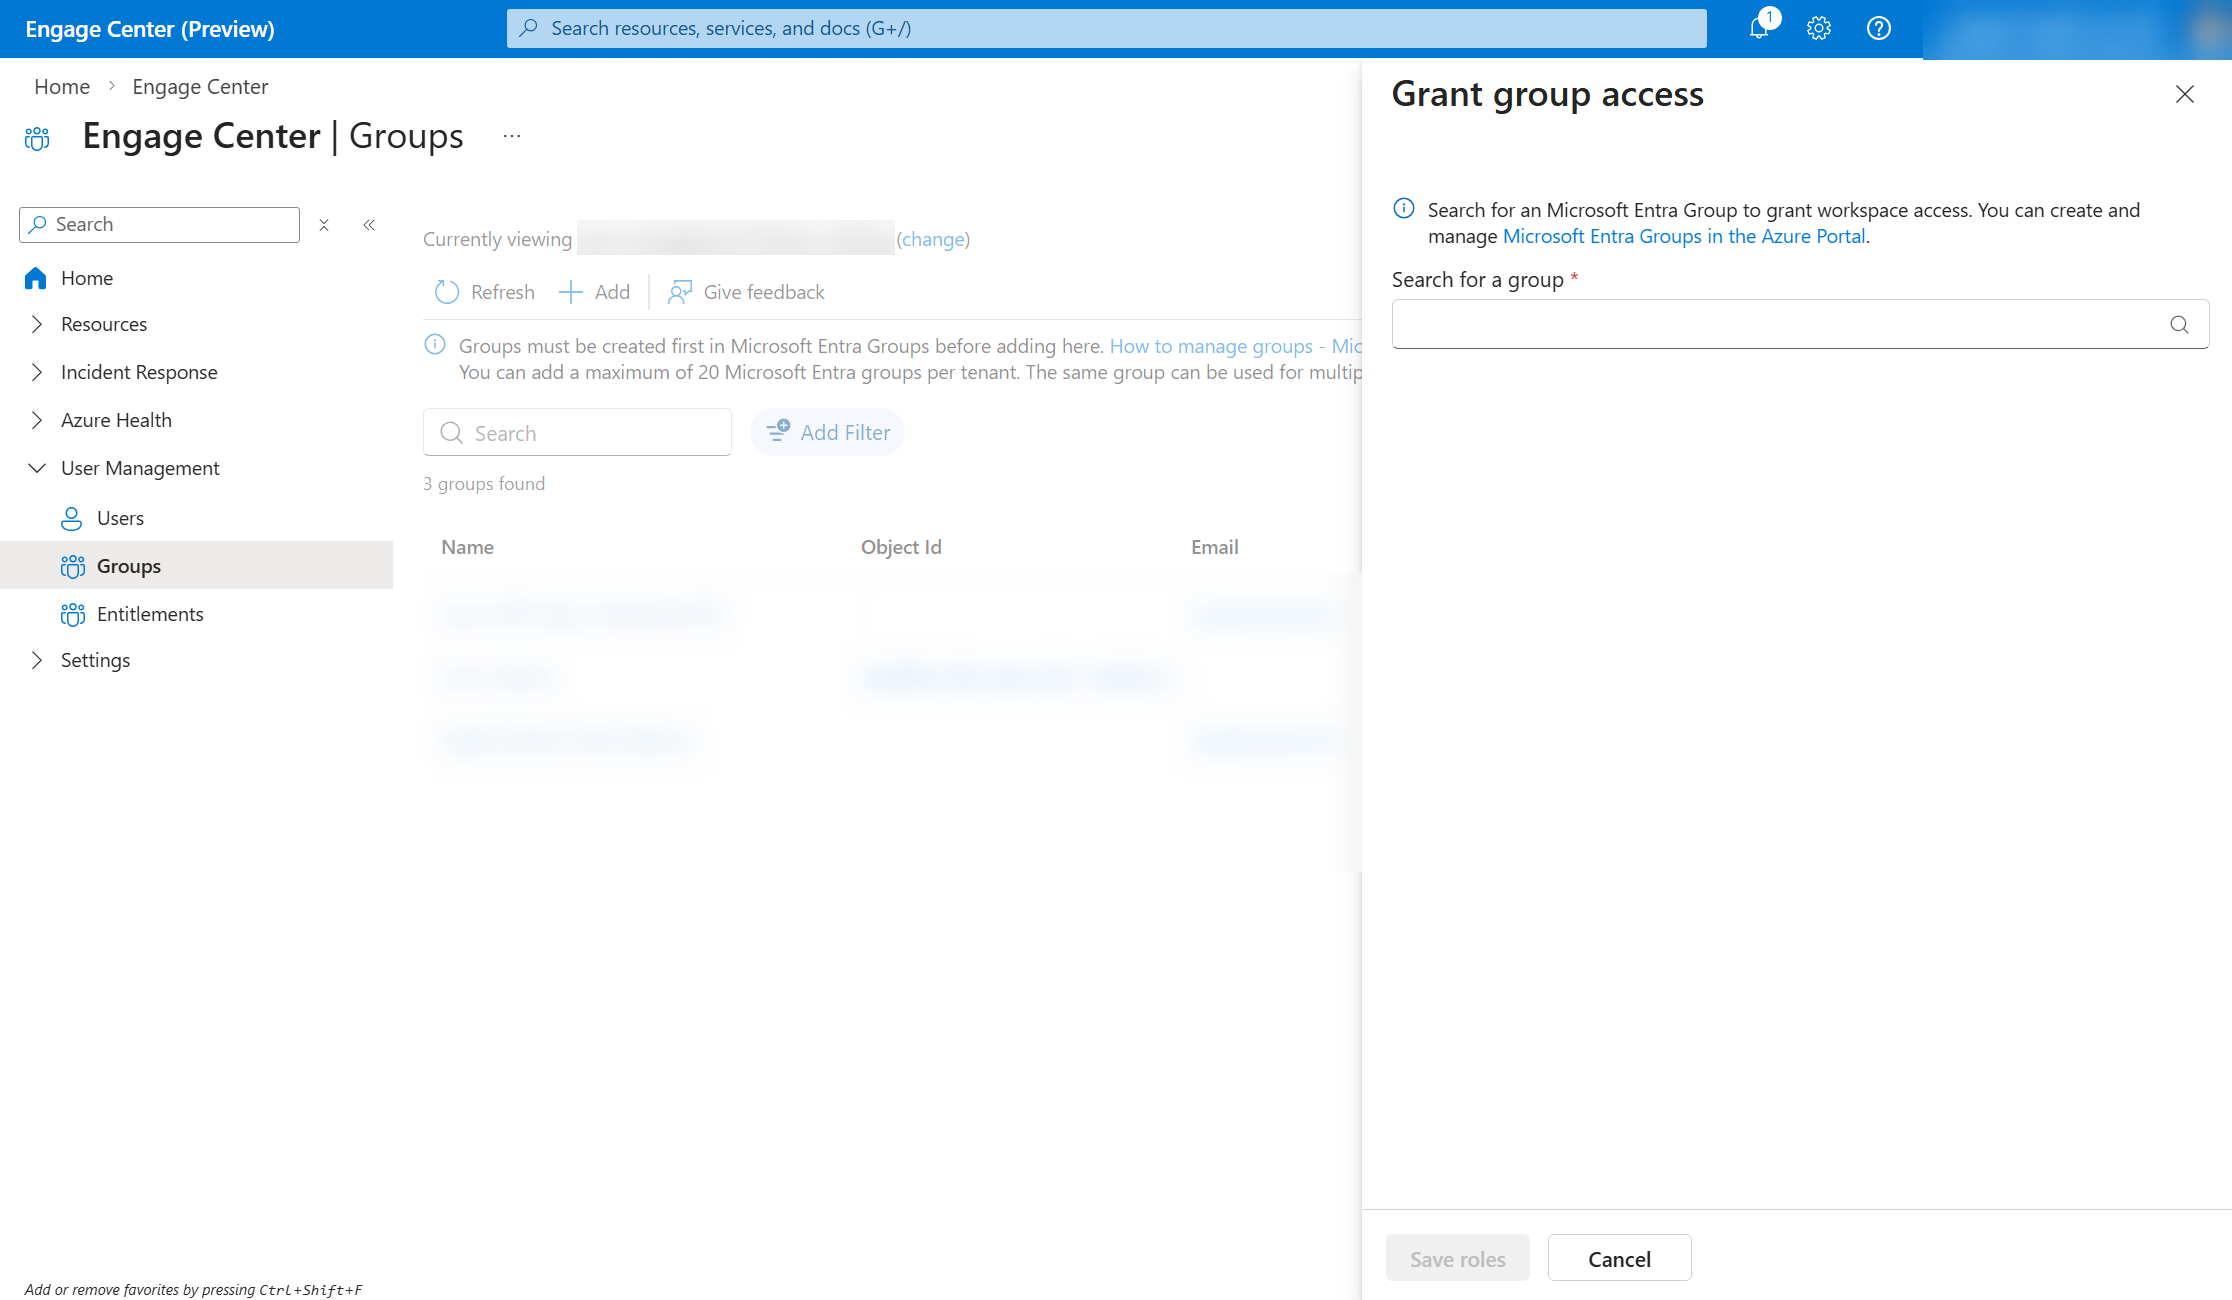The height and width of the screenshot is (1300, 2232).
Task: Click the Refresh toolbar button
Action: pyautogui.click(x=485, y=292)
